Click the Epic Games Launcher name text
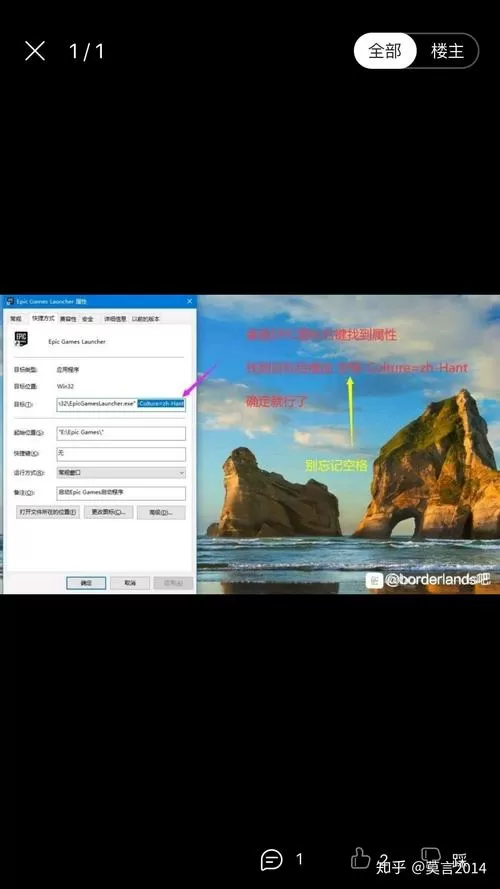This screenshot has height=889, width=500. 77,342
